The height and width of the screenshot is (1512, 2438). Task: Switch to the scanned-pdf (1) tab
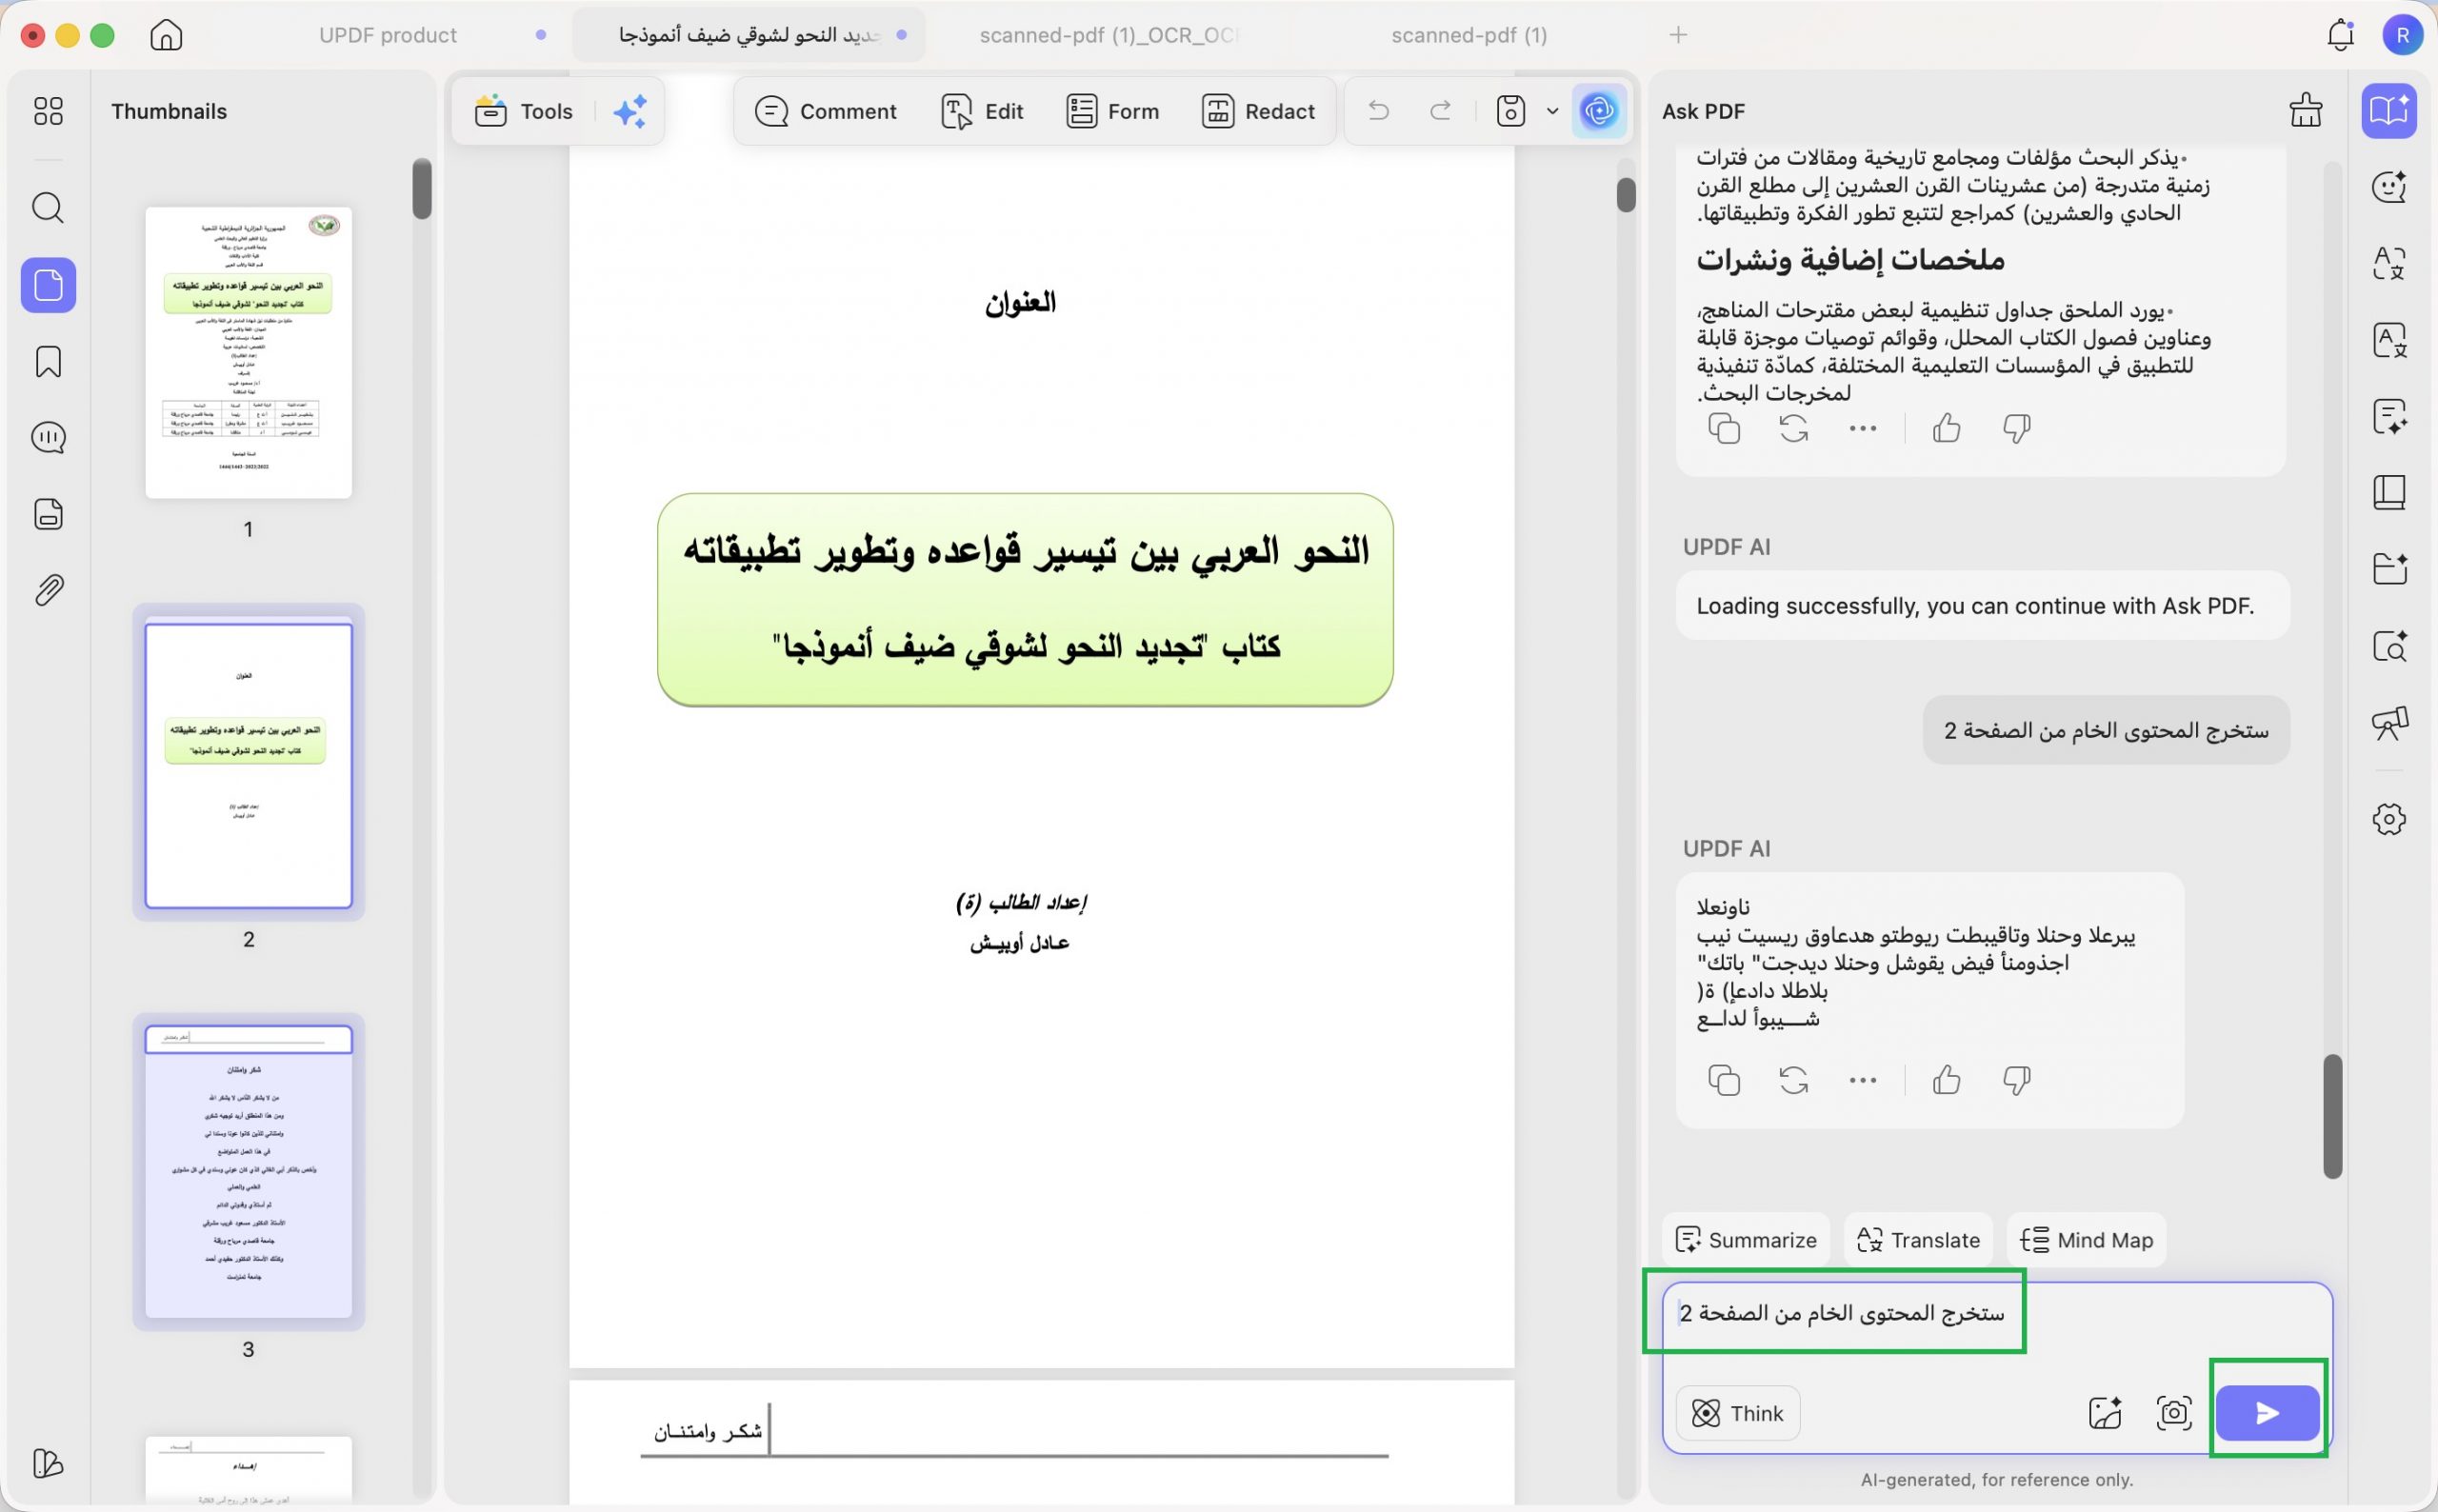[1469, 35]
